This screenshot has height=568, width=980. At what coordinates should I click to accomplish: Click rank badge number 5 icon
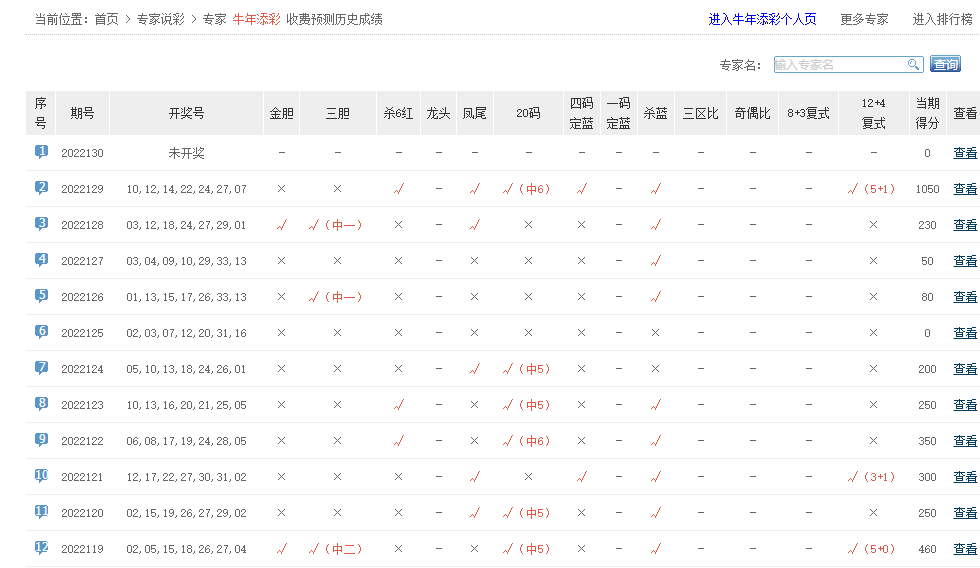pos(41,296)
